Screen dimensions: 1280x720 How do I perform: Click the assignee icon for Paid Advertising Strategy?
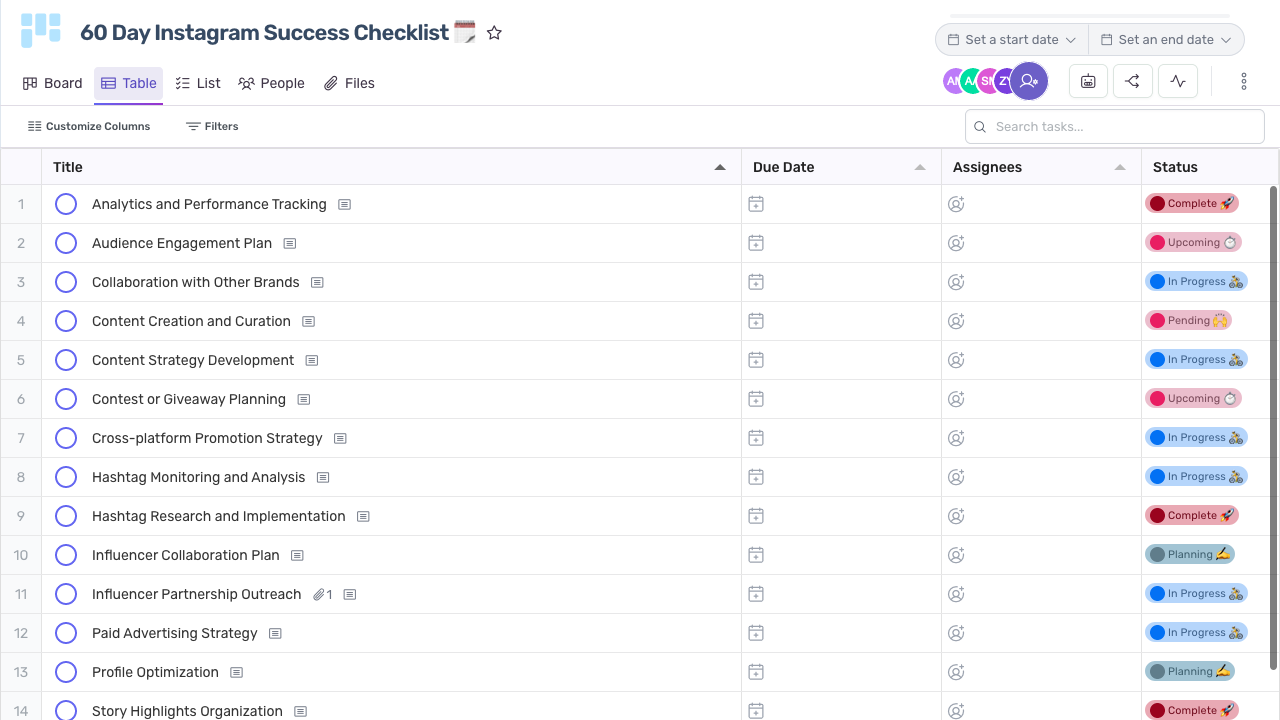click(x=956, y=632)
